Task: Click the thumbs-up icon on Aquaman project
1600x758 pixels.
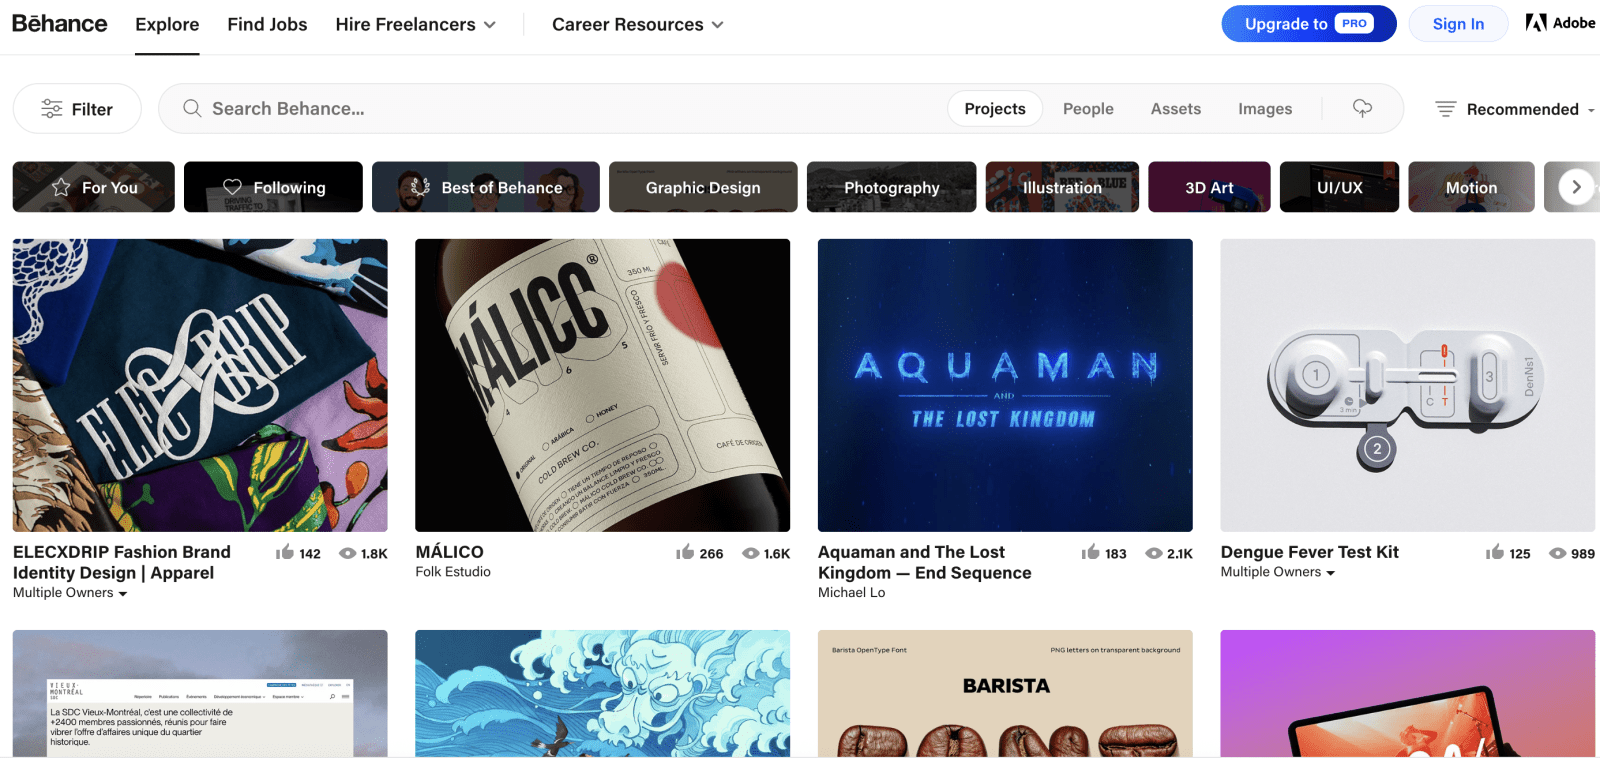Action: [1090, 553]
